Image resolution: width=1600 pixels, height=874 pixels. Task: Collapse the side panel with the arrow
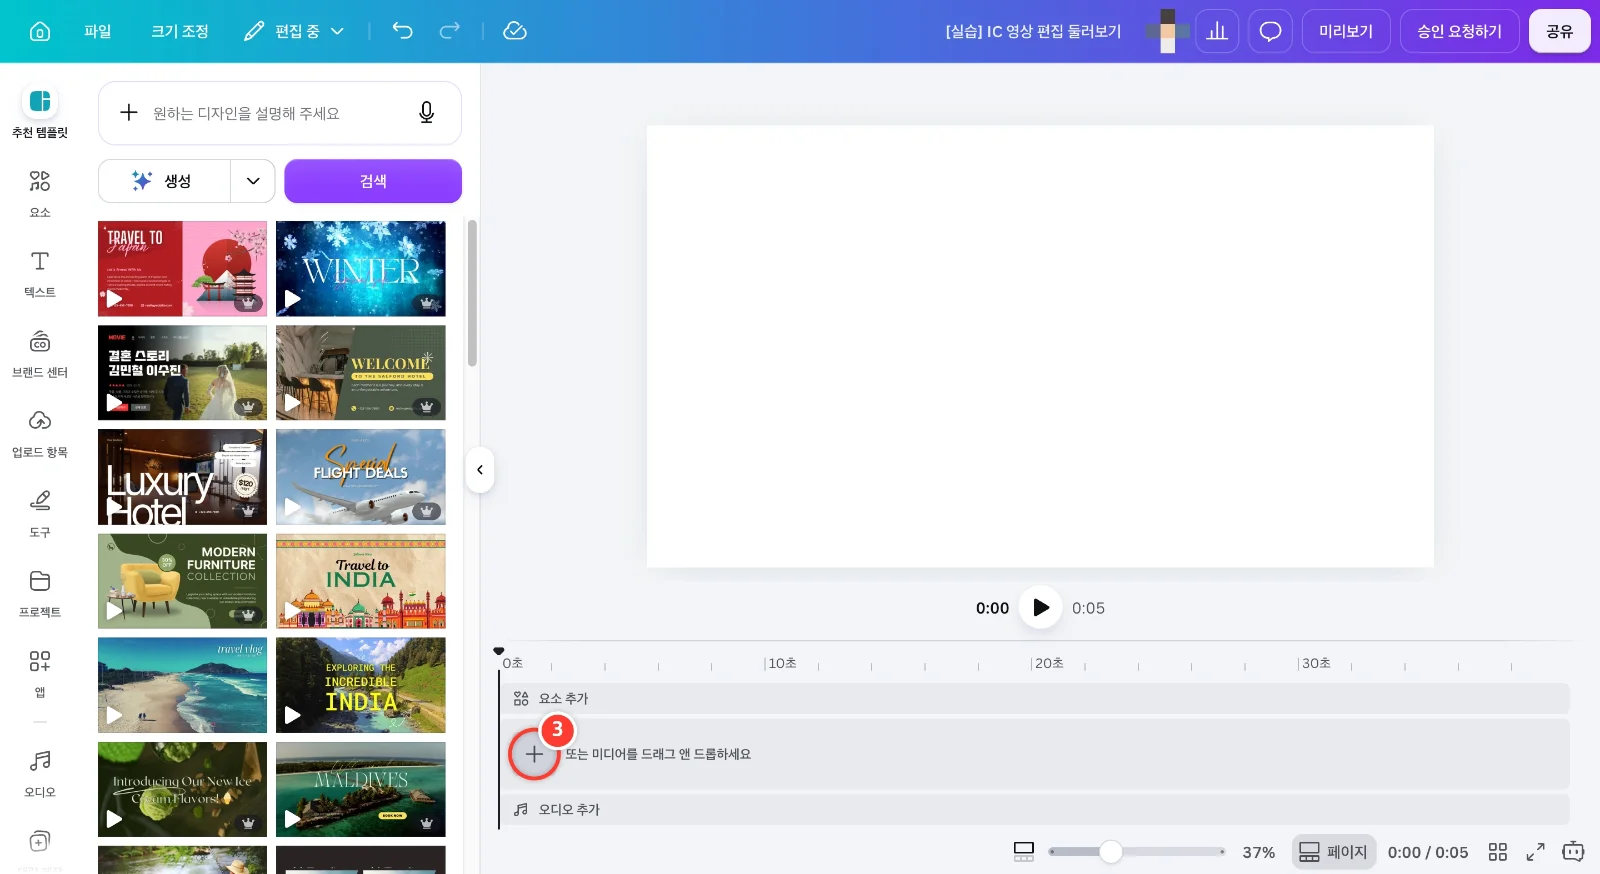point(480,470)
